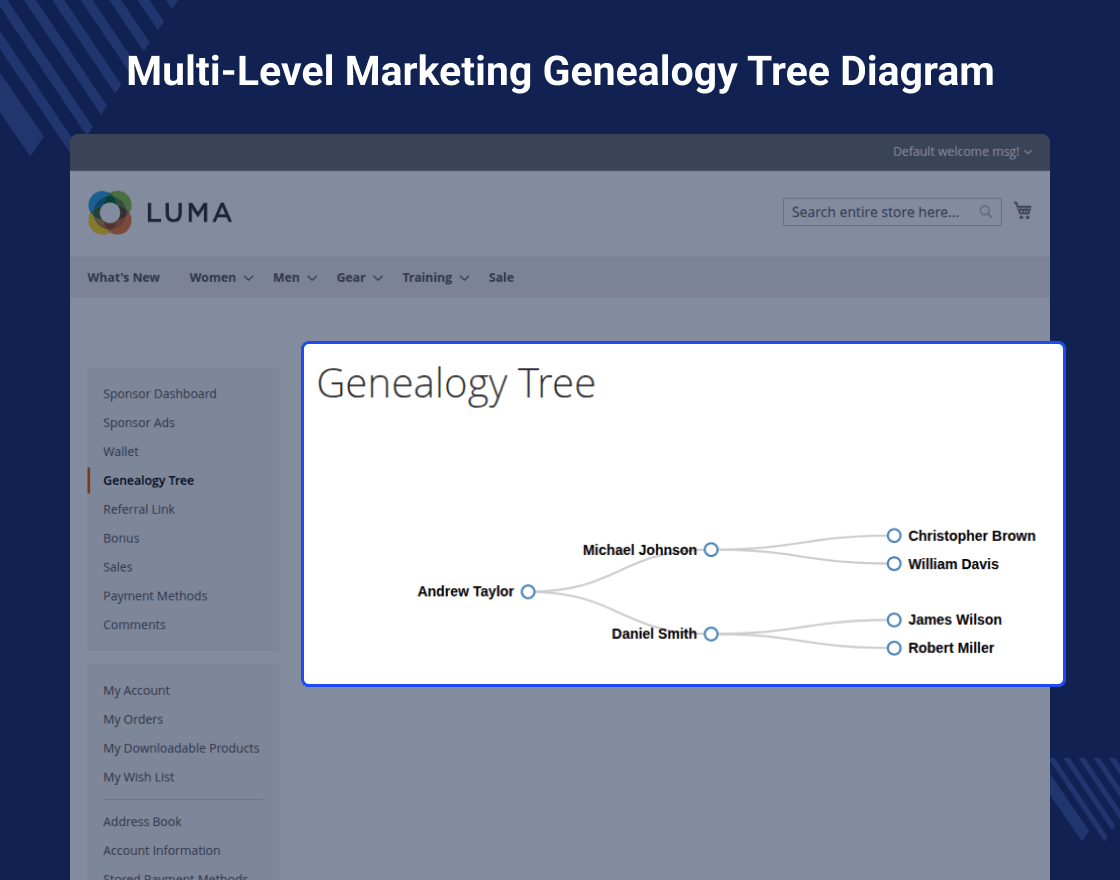Open the Referral Link page
This screenshot has height=880, width=1120.
point(139,509)
